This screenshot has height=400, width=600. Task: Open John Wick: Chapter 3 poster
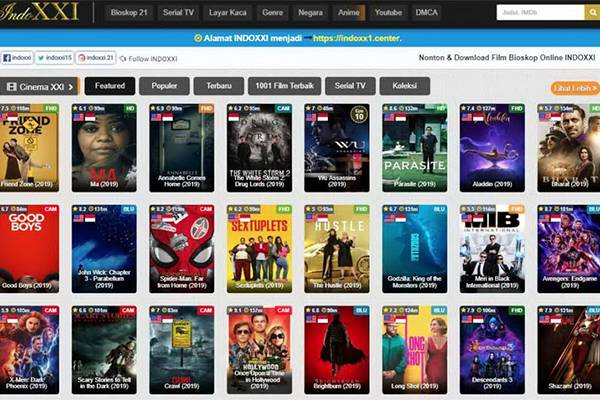pyautogui.click(x=104, y=249)
